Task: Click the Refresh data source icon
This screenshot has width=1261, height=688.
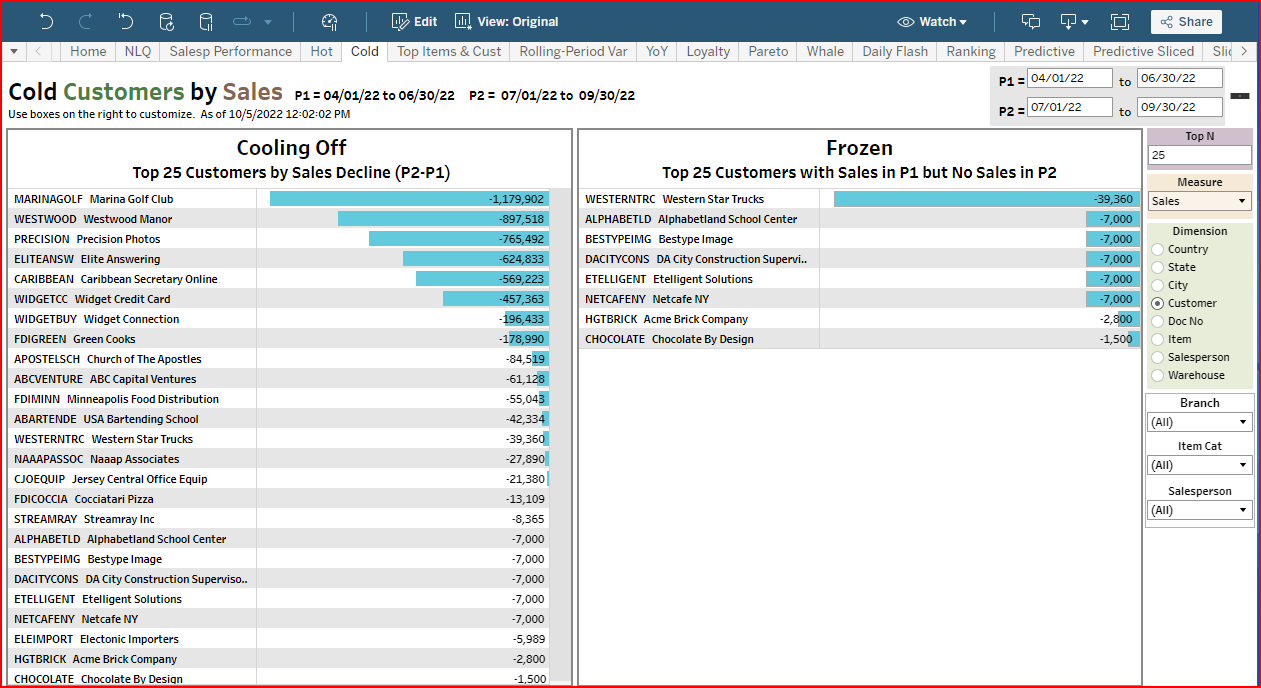Action: tap(166, 21)
